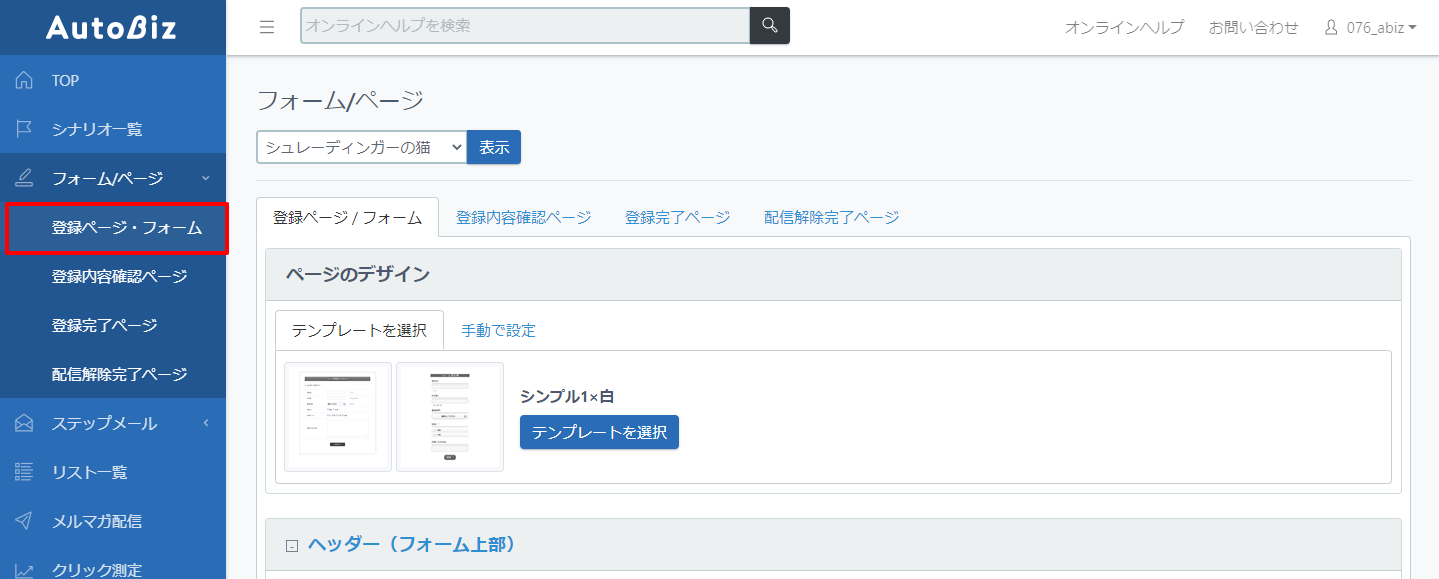Click the オンラインヘルプを検索 search field
Viewport: 1439px width, 579px height.
coord(525,26)
